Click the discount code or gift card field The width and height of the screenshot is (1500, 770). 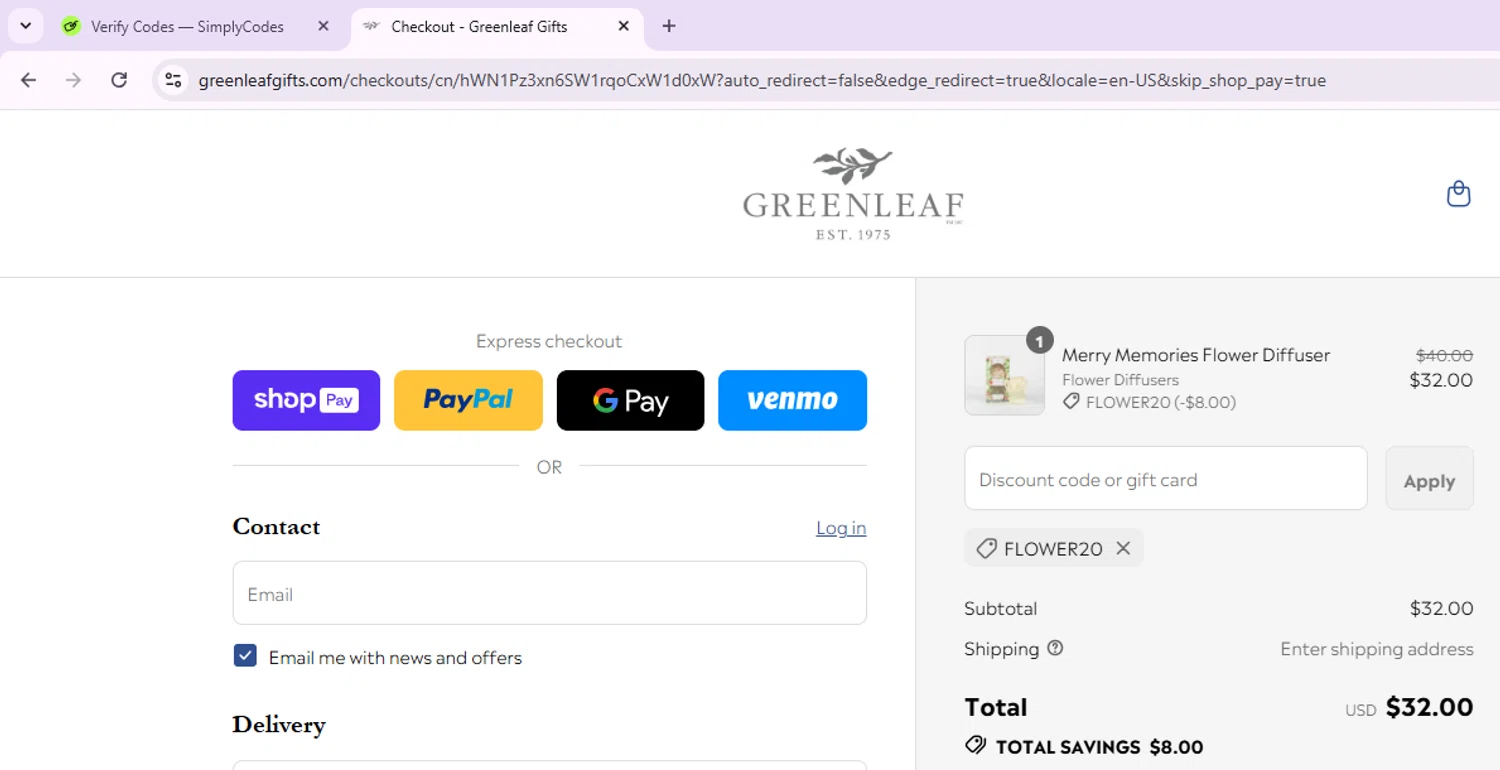[1165, 479]
